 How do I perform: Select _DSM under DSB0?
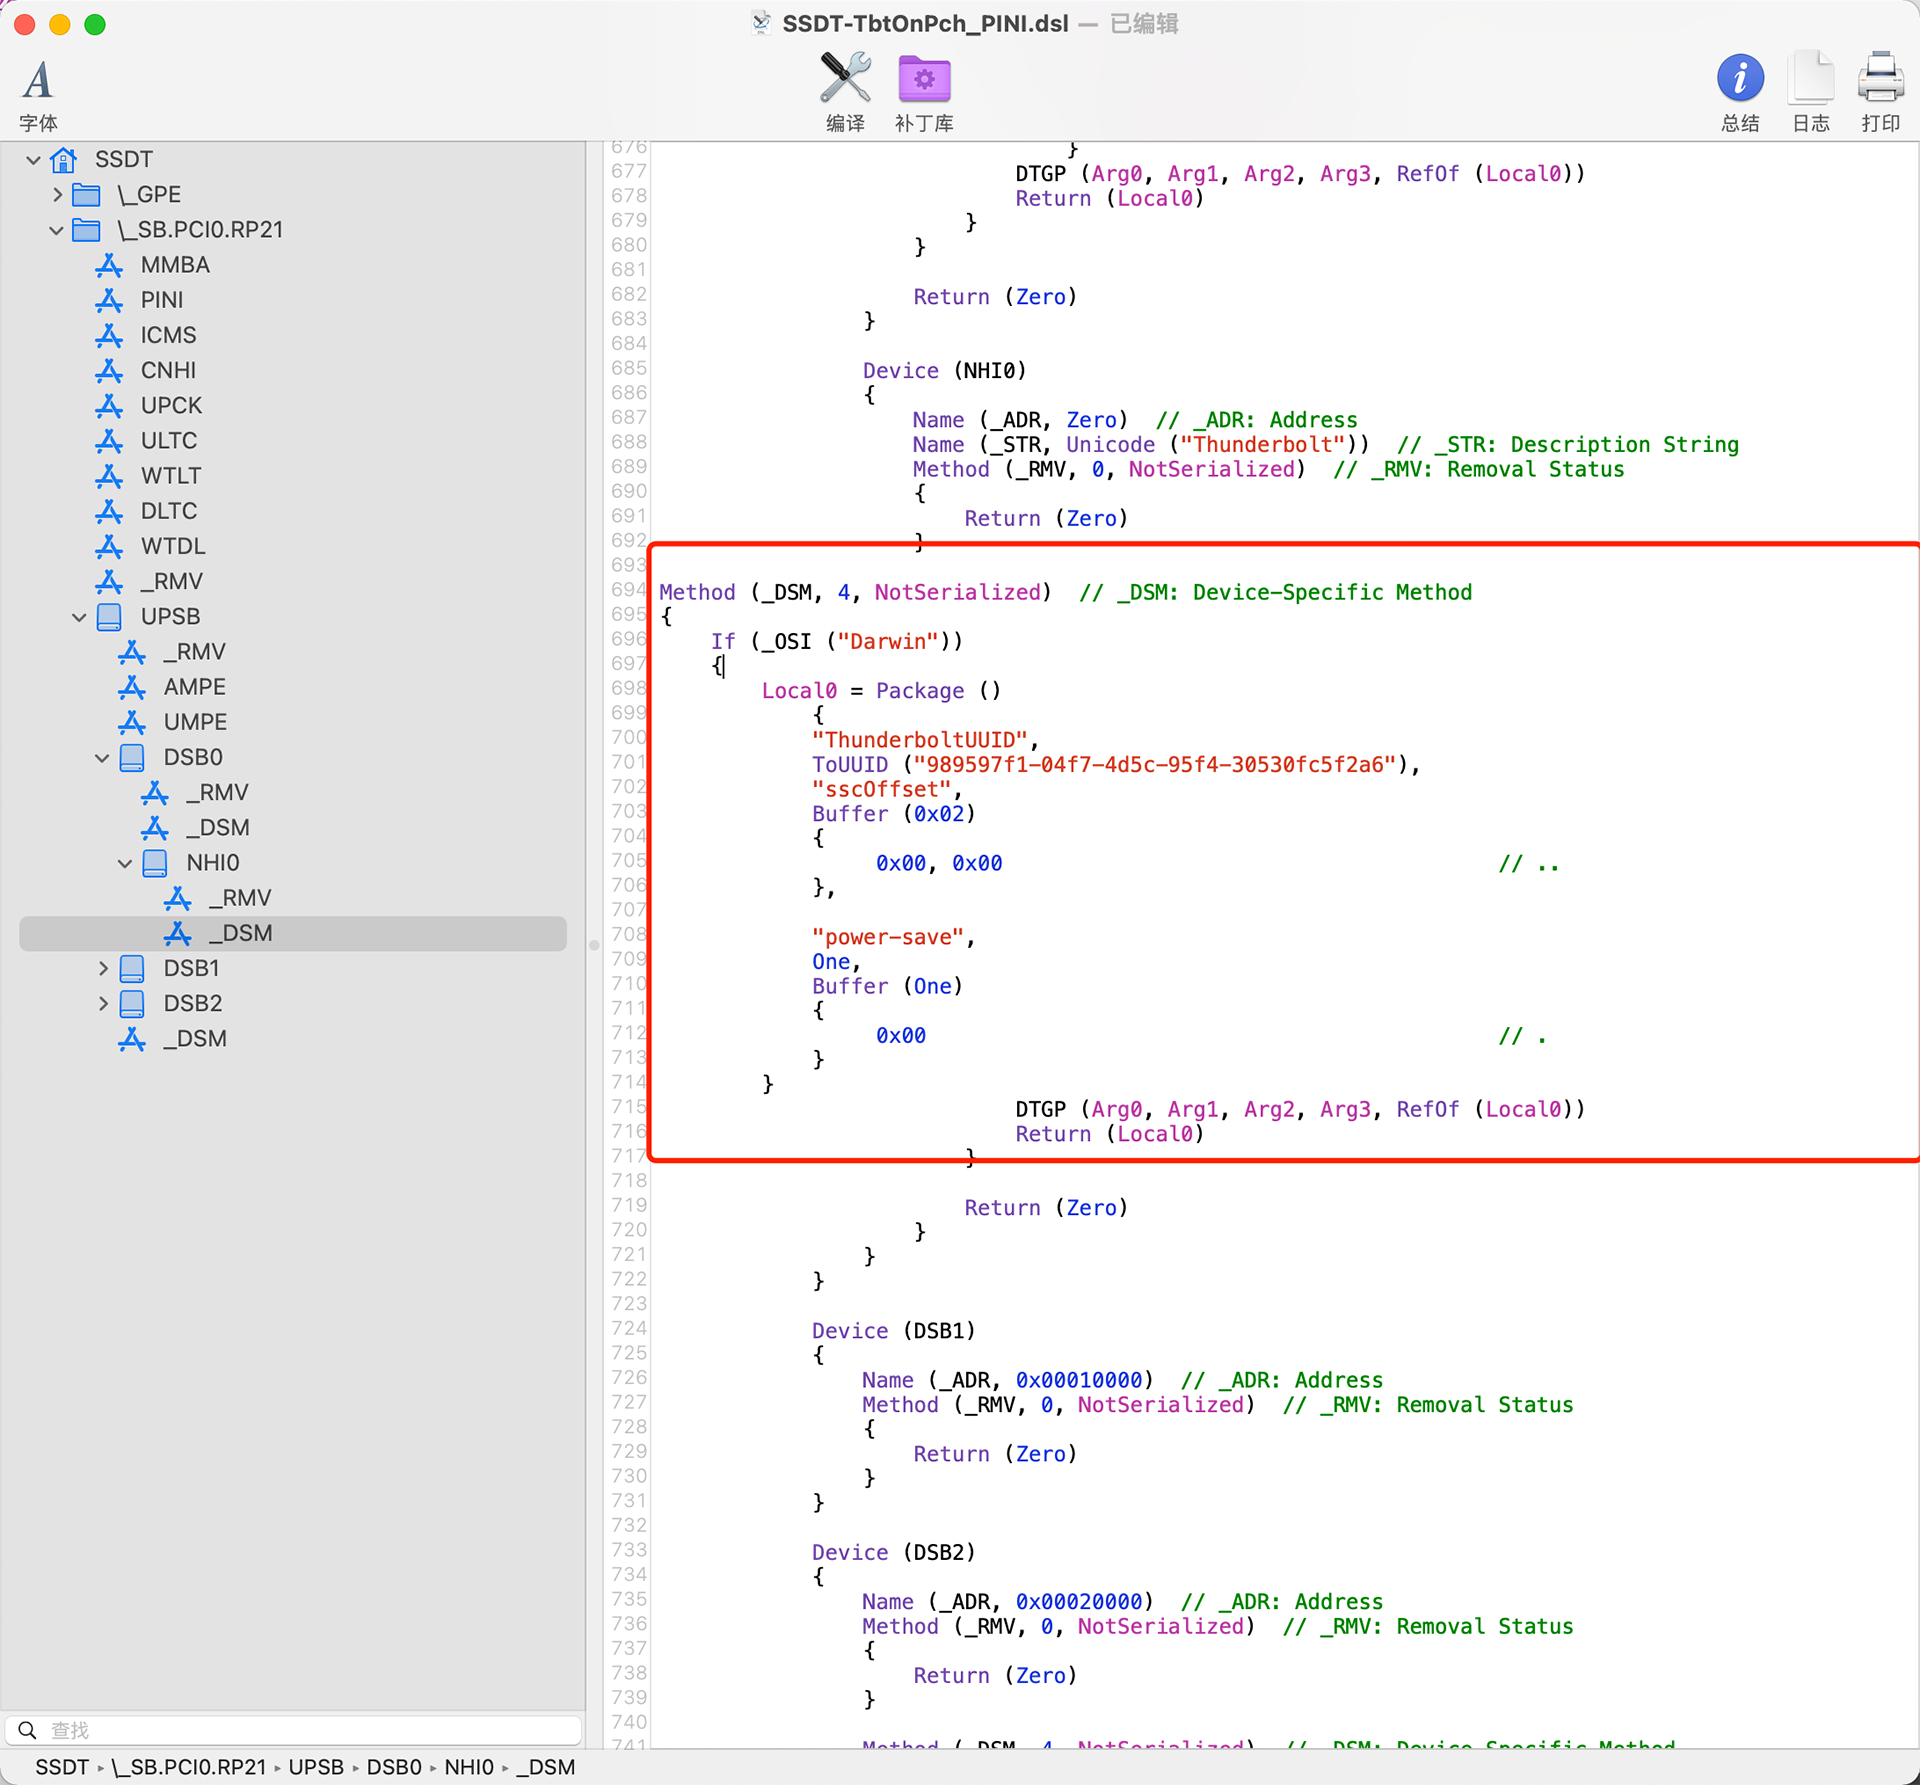(218, 828)
